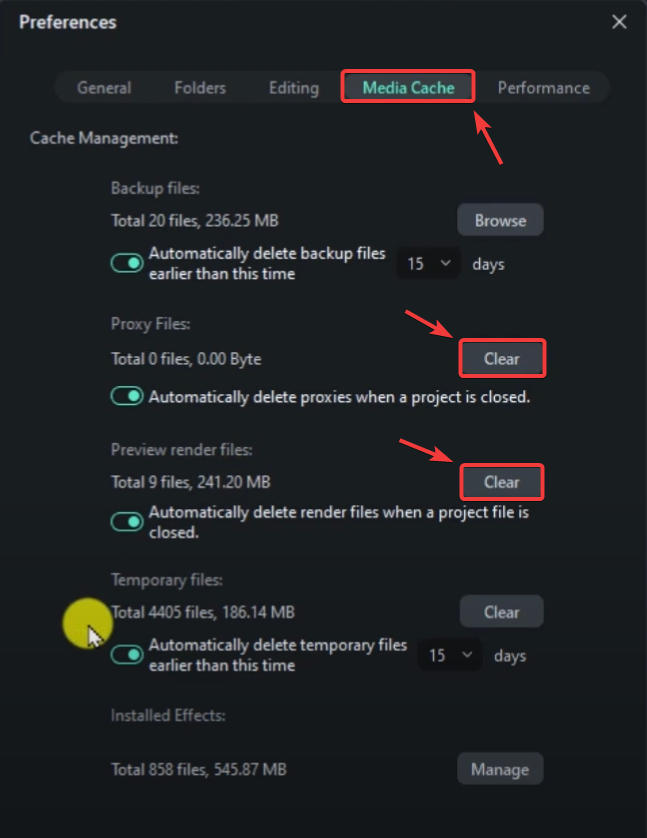The height and width of the screenshot is (838, 647).
Task: Expand the backup files days dropdown
Action: (x=430, y=264)
